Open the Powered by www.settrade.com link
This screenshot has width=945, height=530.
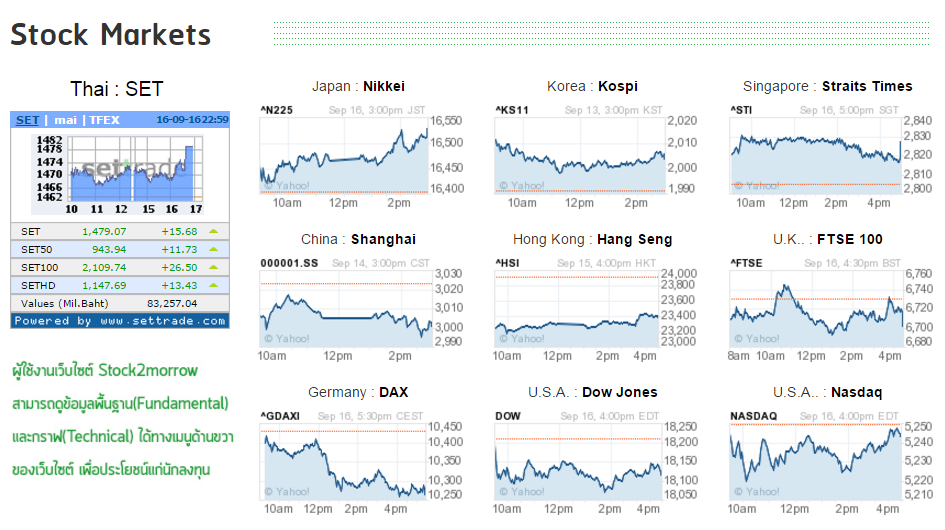(x=120, y=321)
